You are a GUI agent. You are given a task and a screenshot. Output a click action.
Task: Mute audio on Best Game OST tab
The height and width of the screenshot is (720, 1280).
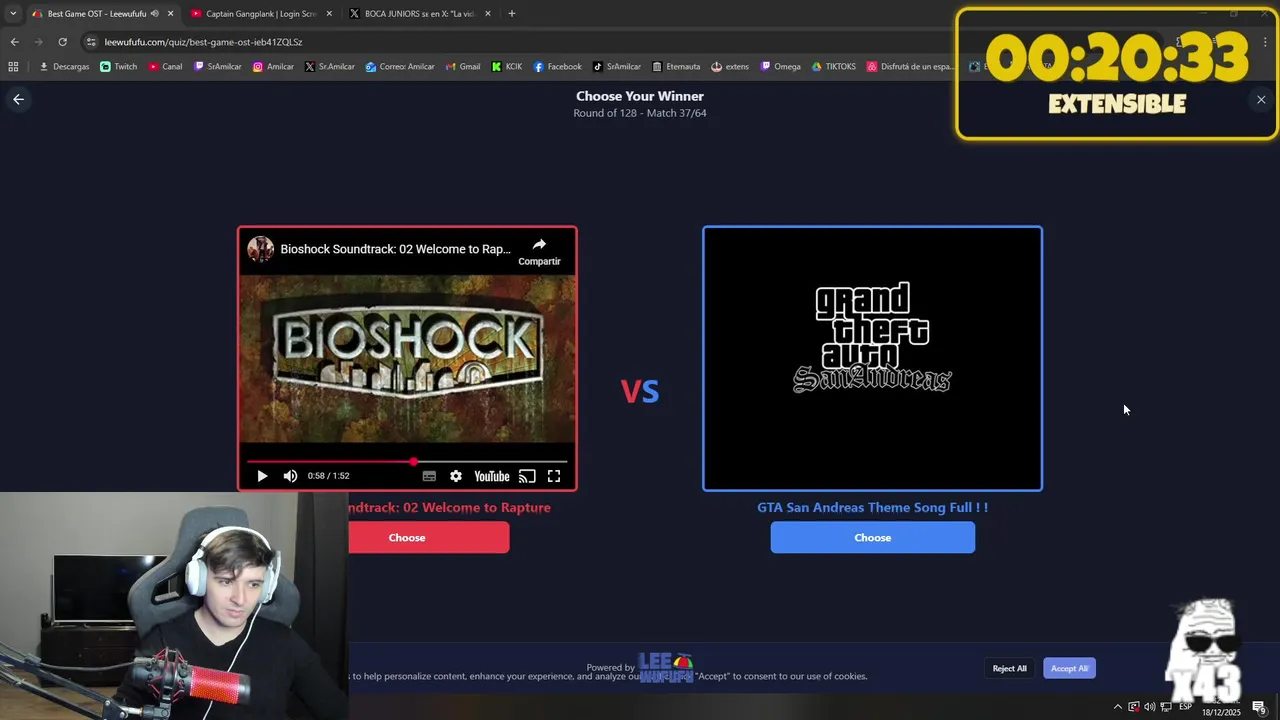coord(155,14)
